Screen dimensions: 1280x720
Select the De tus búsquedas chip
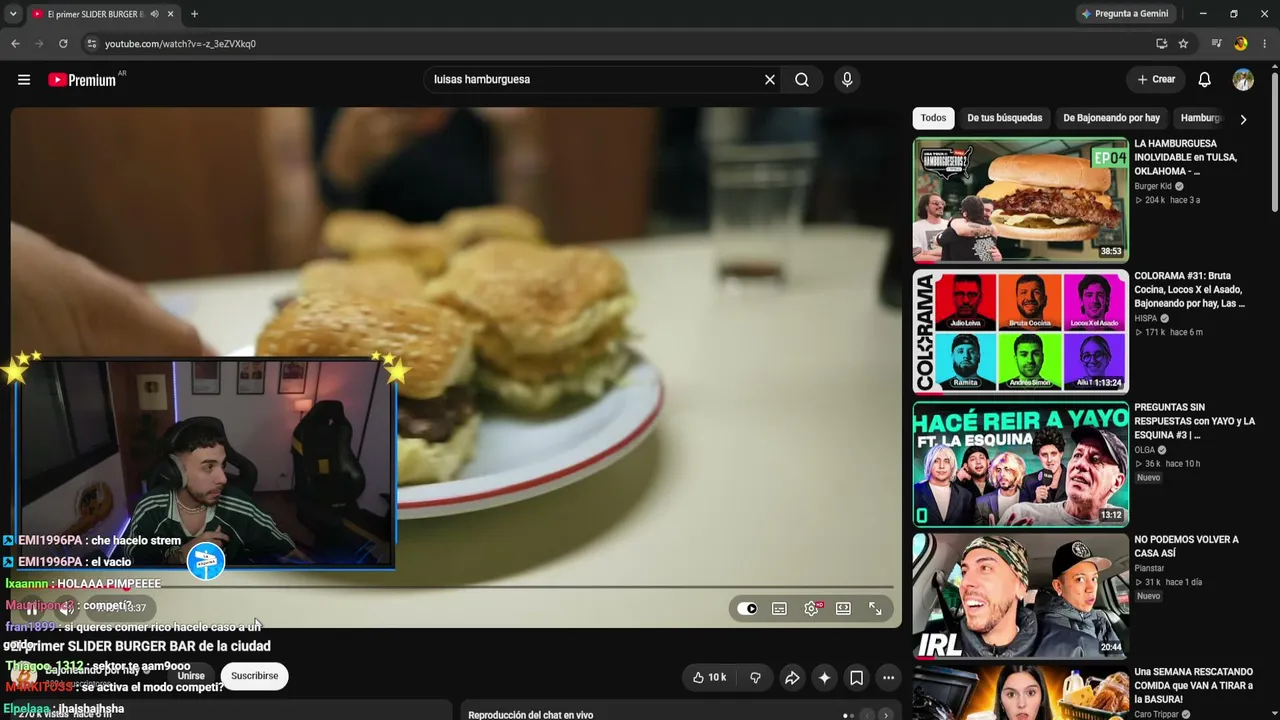[1004, 118]
